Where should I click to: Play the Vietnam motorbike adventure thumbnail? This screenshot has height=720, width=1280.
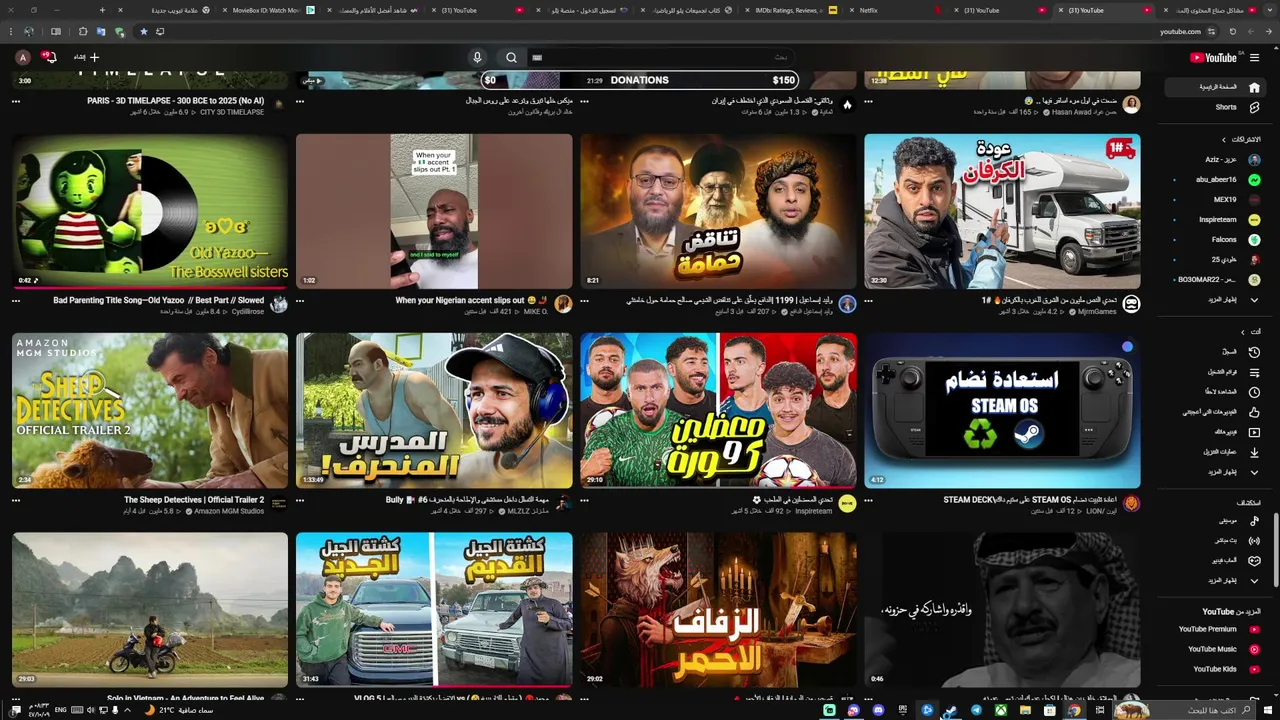coord(150,609)
